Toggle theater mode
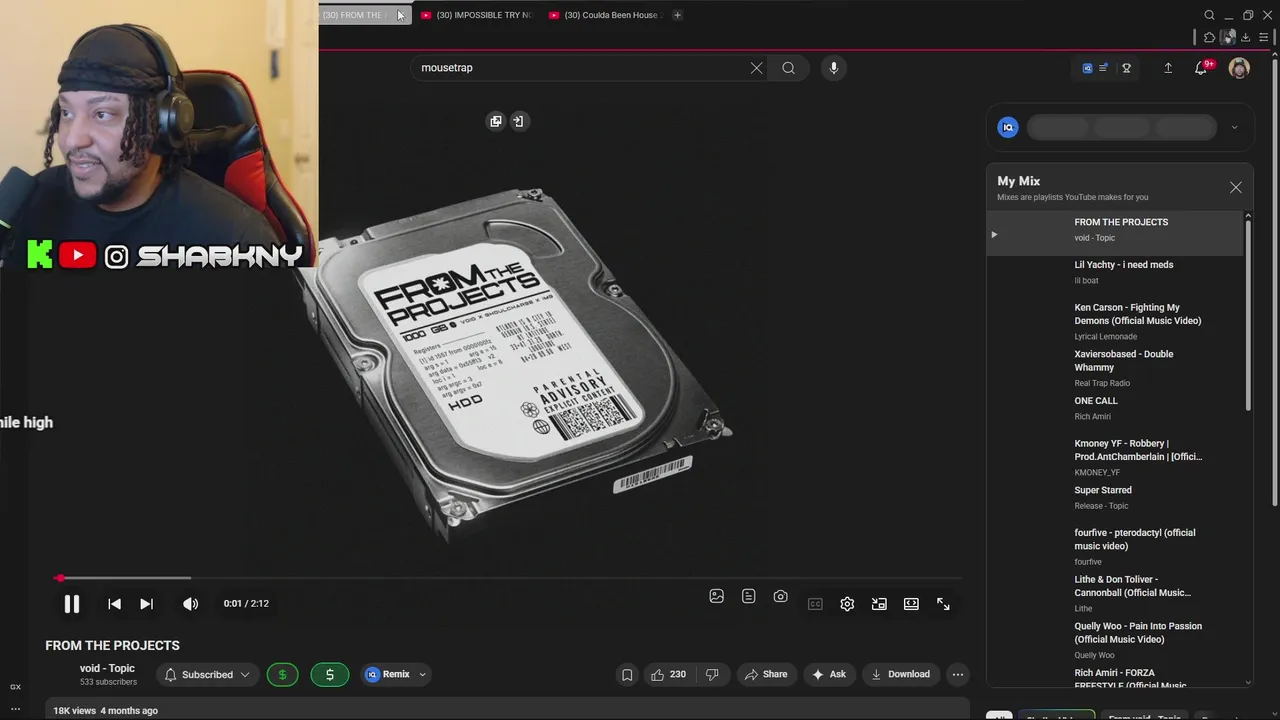Image resolution: width=1280 pixels, height=720 pixels. tap(911, 604)
